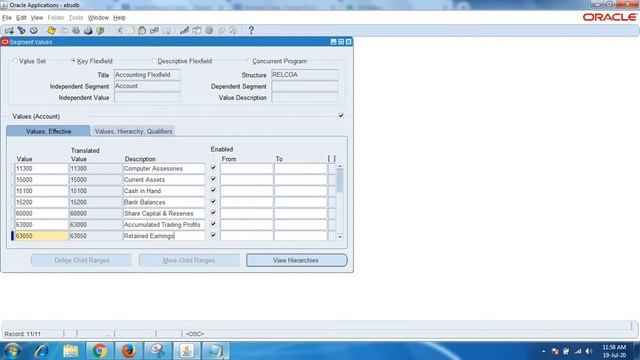
Task: Toggle the Values (Account) checkbox
Action: click(x=341, y=116)
